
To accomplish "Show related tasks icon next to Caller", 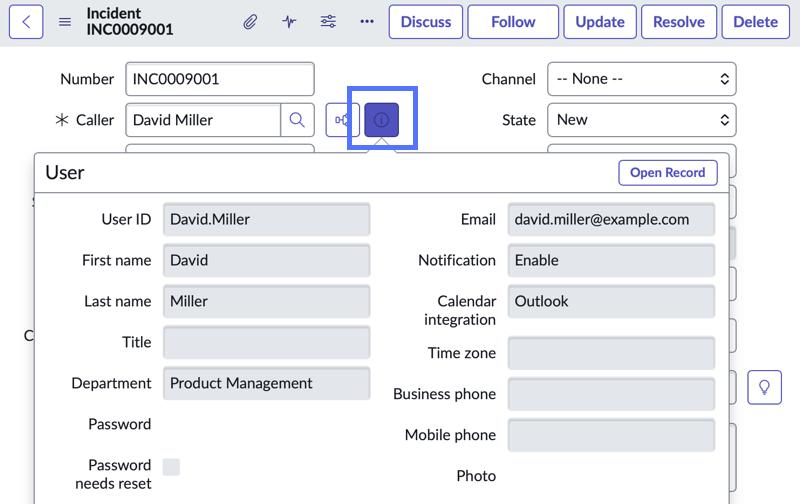I will 342,120.
